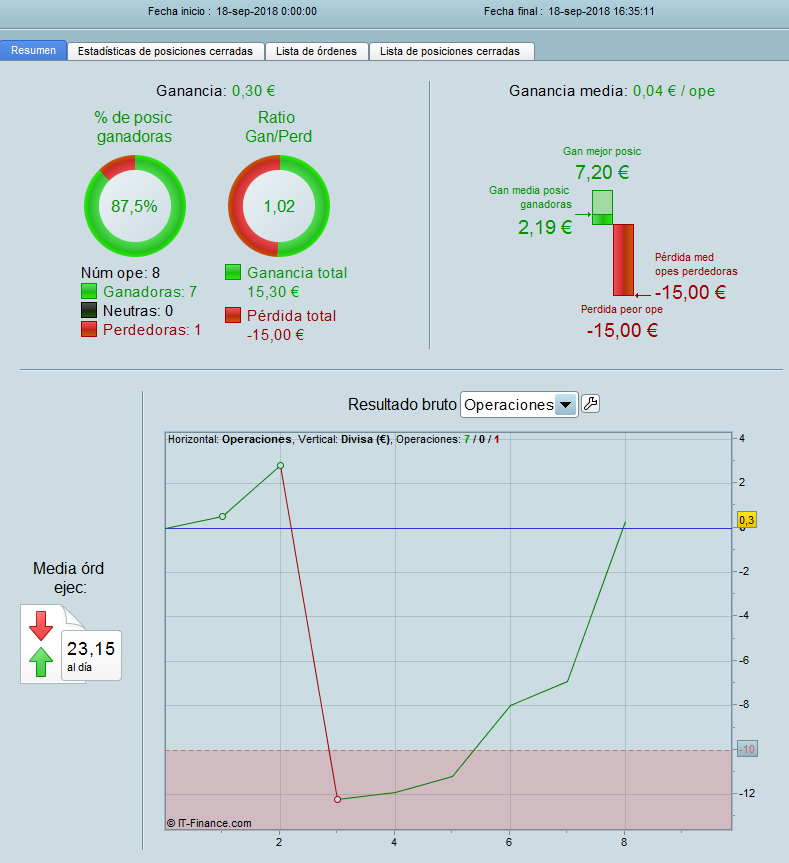Click the green up arrow order icon

[41, 662]
